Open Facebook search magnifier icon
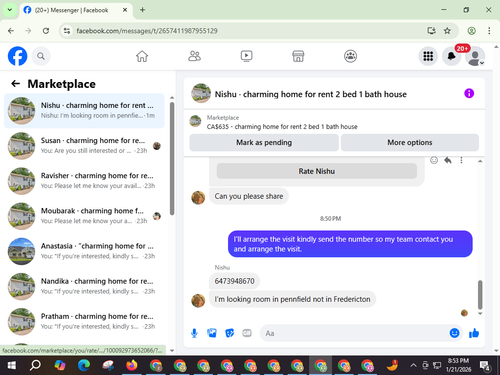The image size is (500, 375). 41,56
